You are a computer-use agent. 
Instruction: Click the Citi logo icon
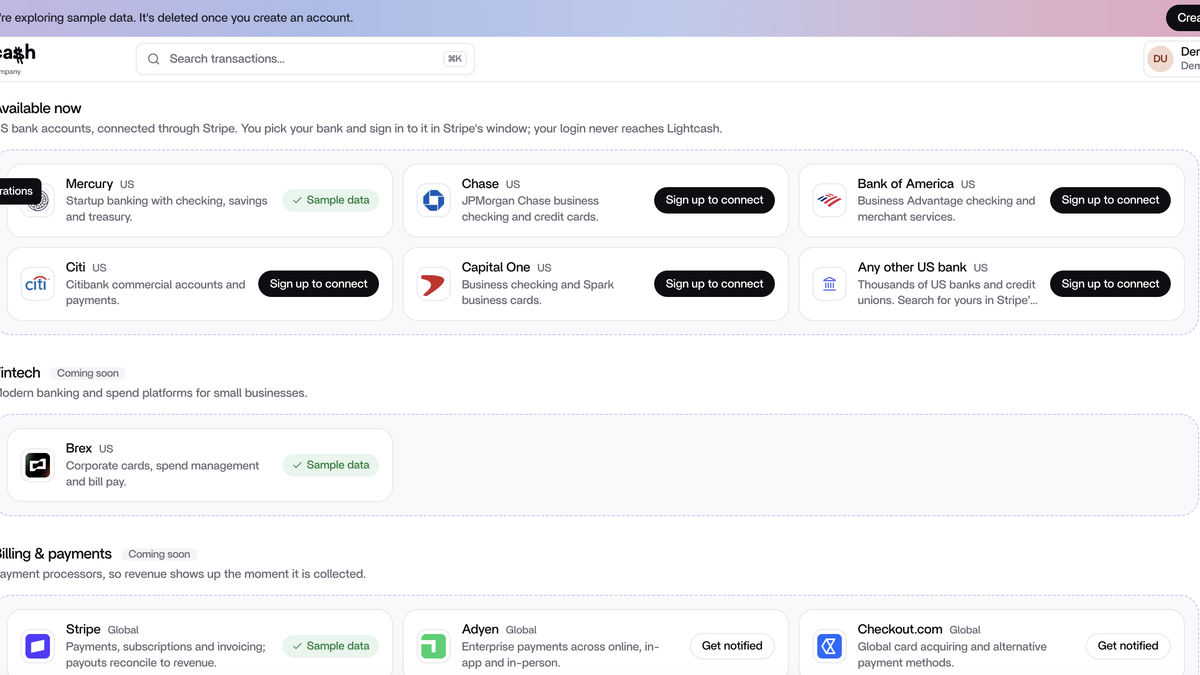point(38,284)
